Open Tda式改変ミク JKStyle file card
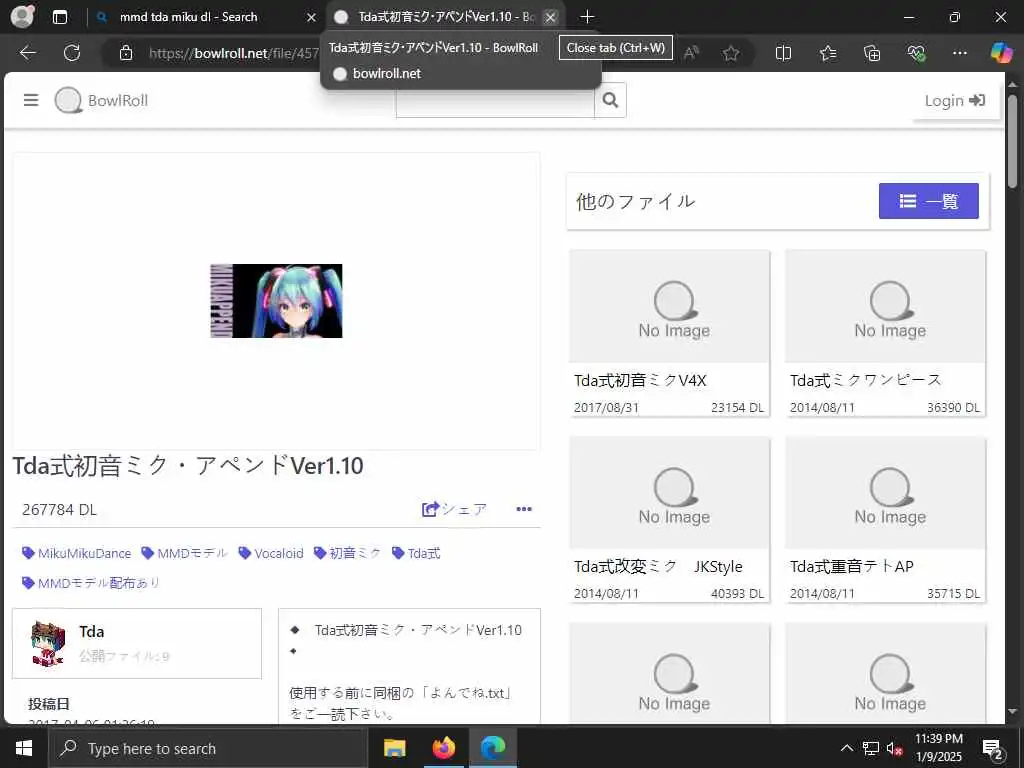The image size is (1024, 768). coord(669,519)
